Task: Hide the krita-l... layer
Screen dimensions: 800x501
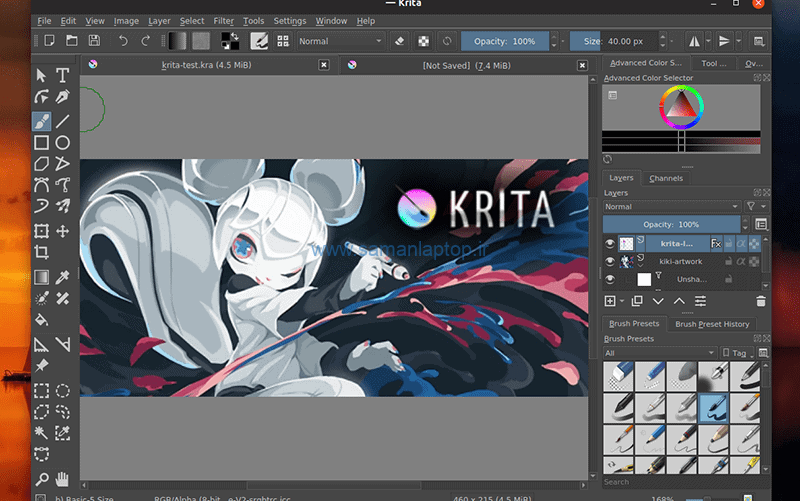Action: click(610, 243)
